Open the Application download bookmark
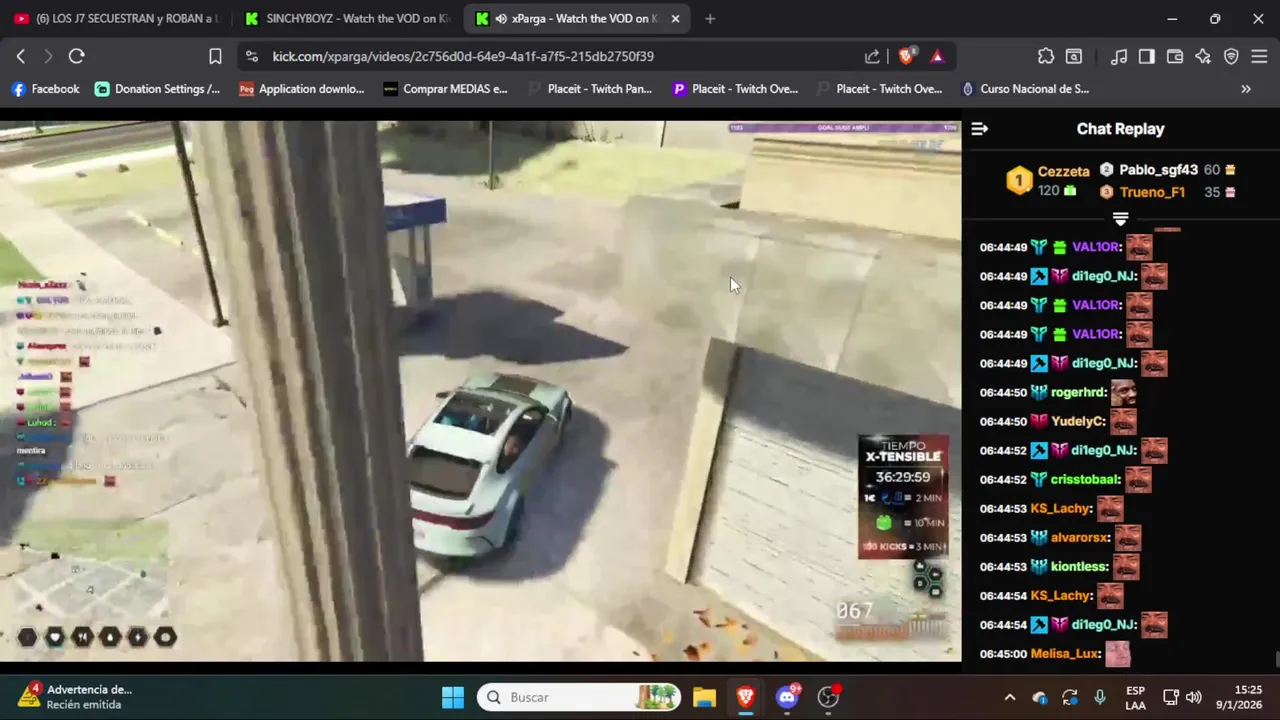 click(302, 89)
